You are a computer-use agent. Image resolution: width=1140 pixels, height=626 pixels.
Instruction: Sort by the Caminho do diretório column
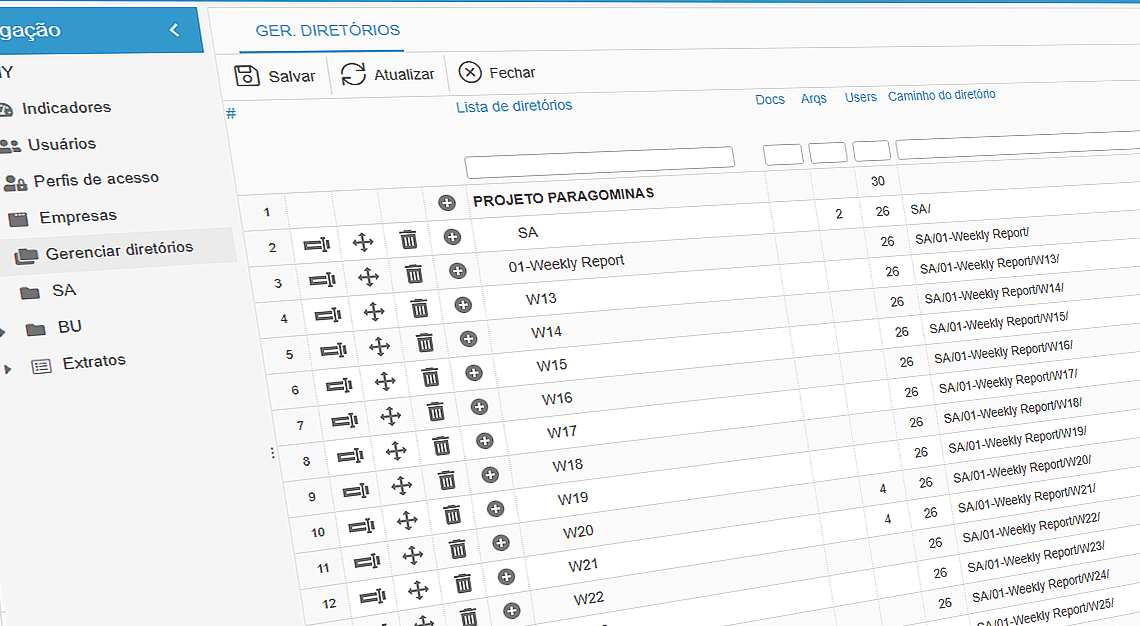point(940,95)
